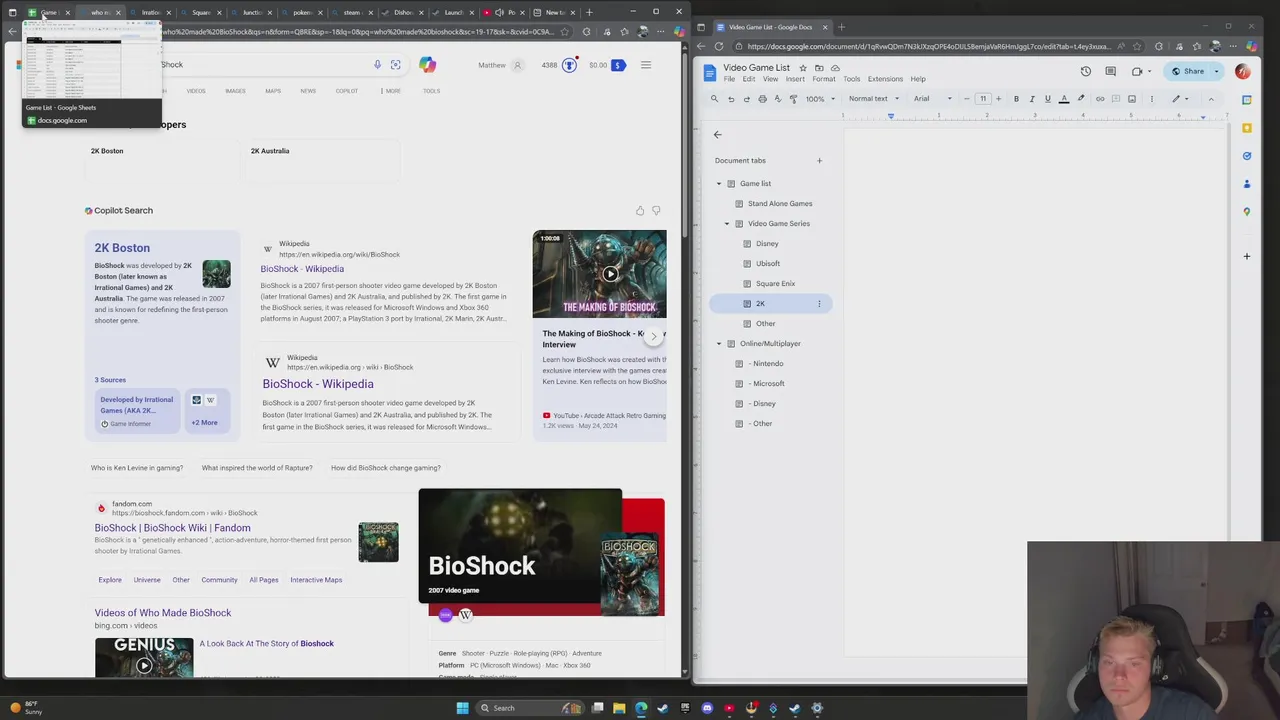Screen dimensions: 1280x720
Task: Expand the MORE search categories menu in Bing
Action: 391,91
